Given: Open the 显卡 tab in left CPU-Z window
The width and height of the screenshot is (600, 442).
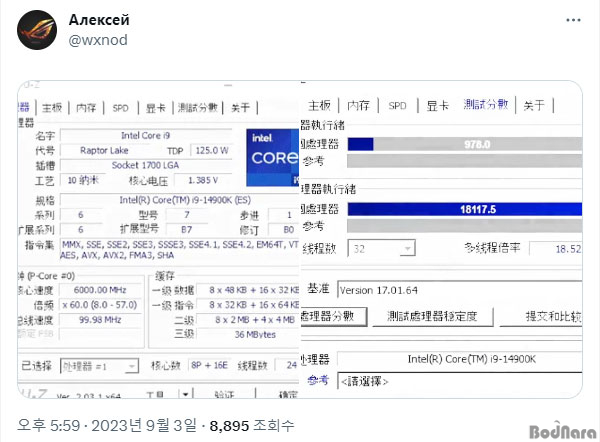Looking at the screenshot, I should (156, 108).
